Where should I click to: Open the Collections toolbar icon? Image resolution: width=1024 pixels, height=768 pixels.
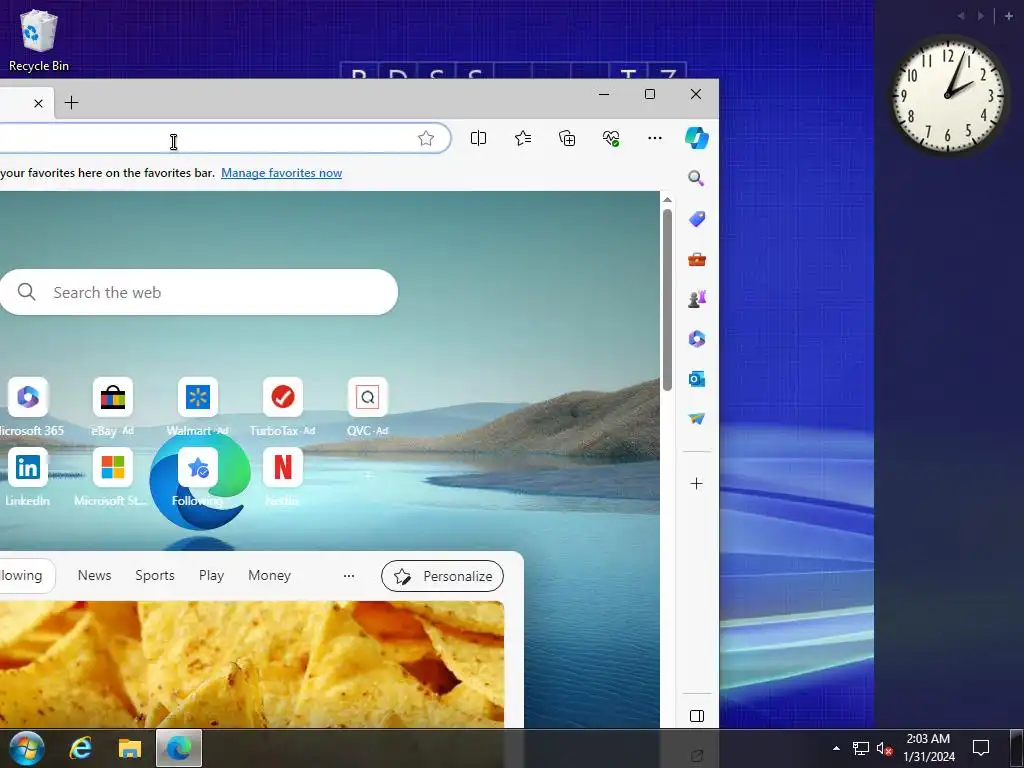point(567,138)
